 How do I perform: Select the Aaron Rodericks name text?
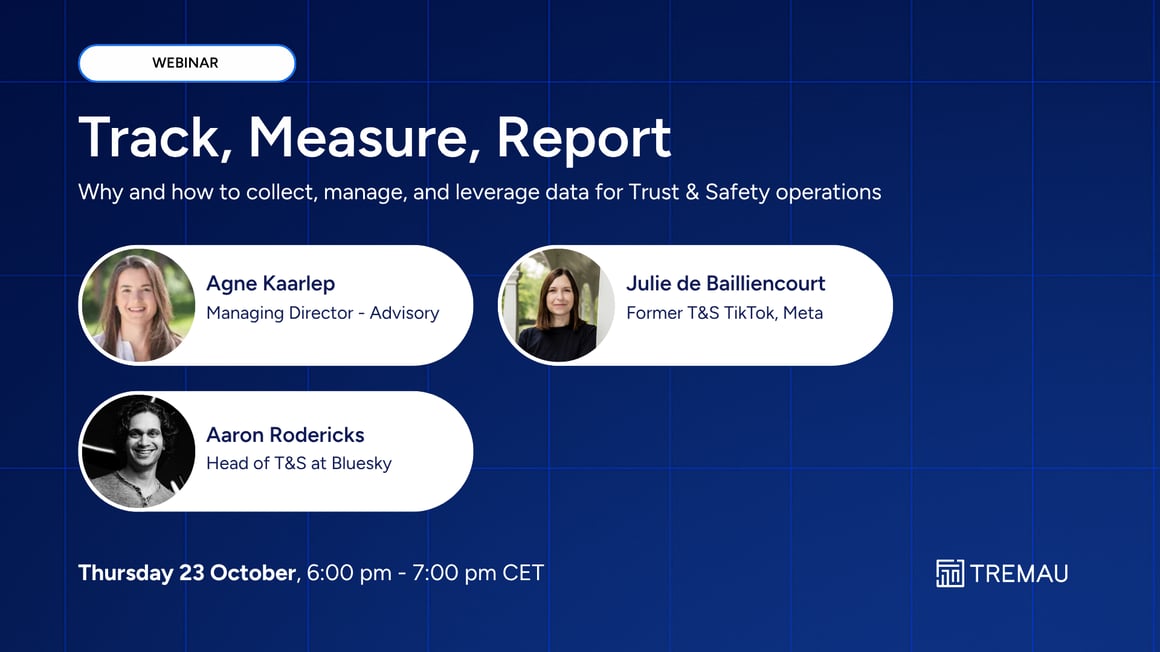point(285,435)
